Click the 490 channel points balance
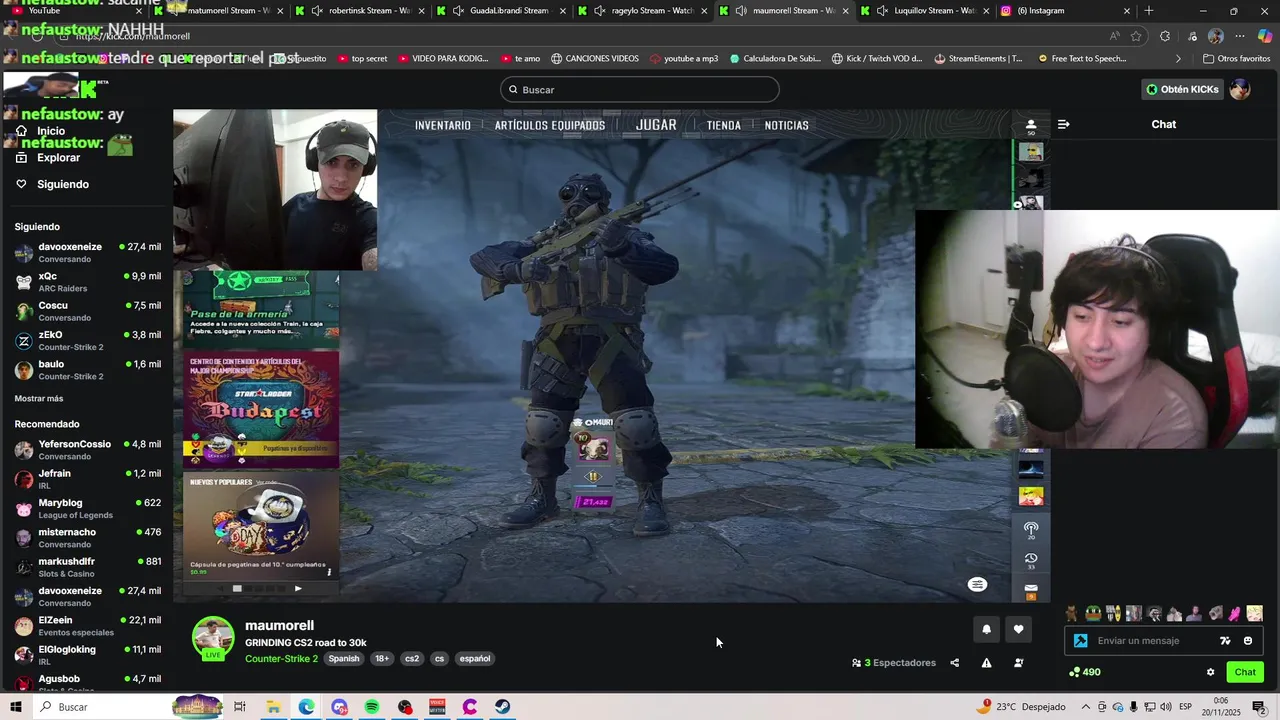The image size is (1280, 720). [x=1085, y=672]
